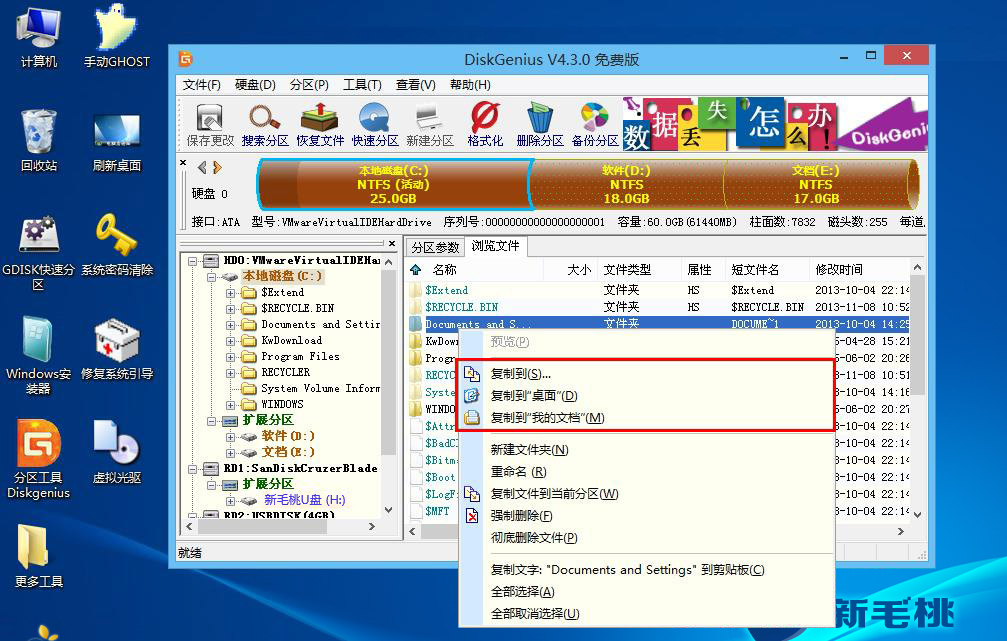Open the 分区(P) menu

click(309, 85)
